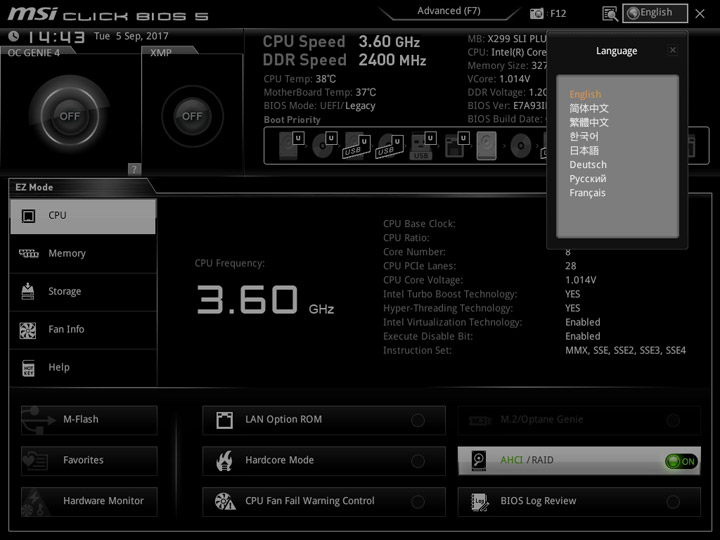This screenshot has width=720, height=540.
Task: Choose Français in the Language list
Action: pos(587,193)
